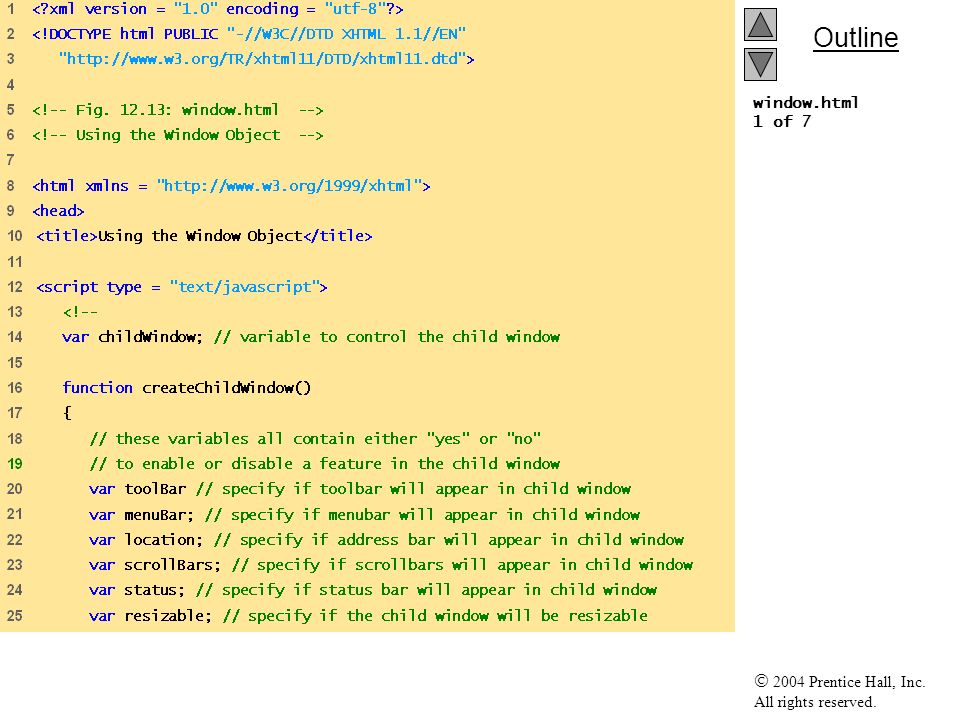Click the 'All rights reserved.' text
Screen dimensions: 960x720
[x=814, y=702]
